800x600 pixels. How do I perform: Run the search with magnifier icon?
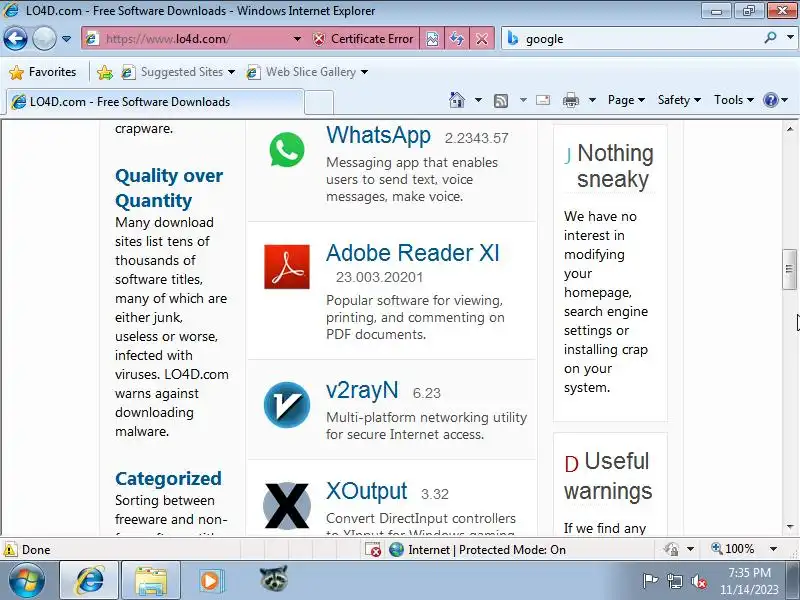tap(770, 37)
